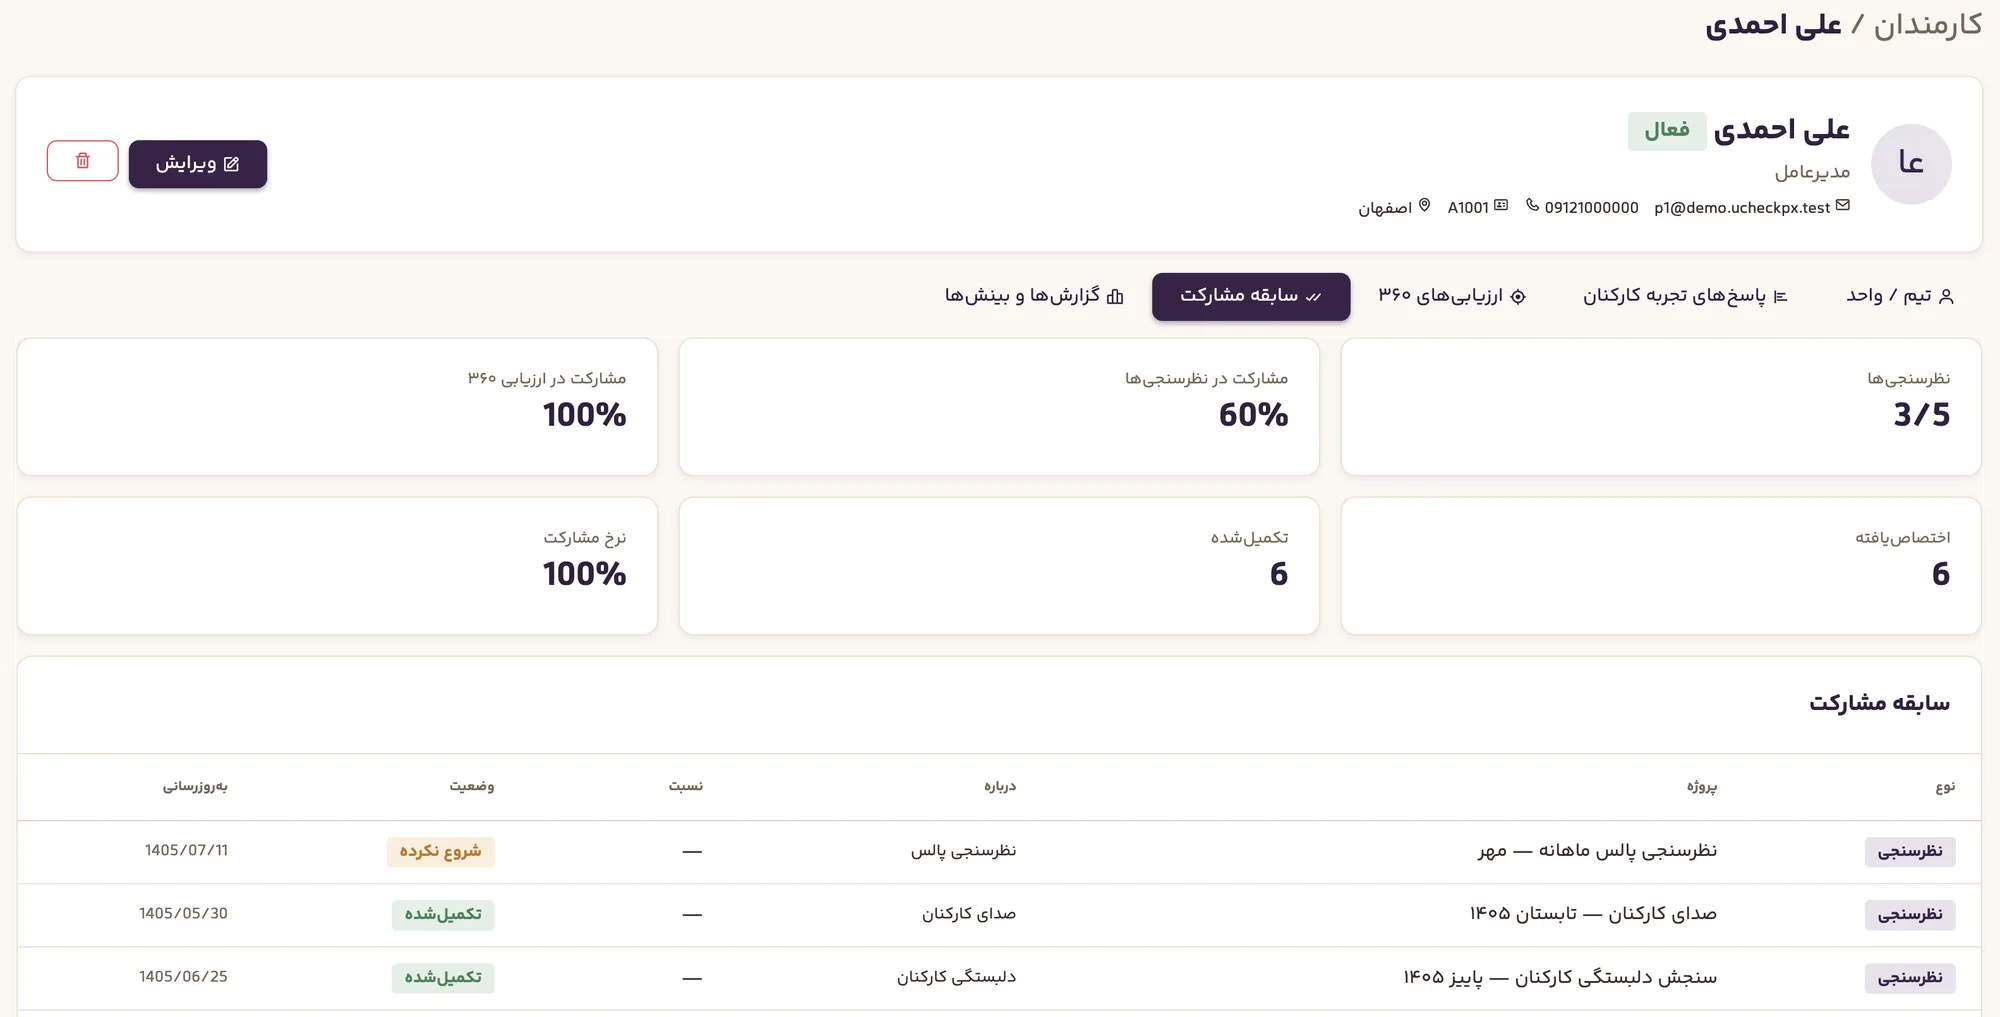The height and width of the screenshot is (1017, 2000).
Task: Click the اختصاص‌یافته 6 card
Action: 1661,566
